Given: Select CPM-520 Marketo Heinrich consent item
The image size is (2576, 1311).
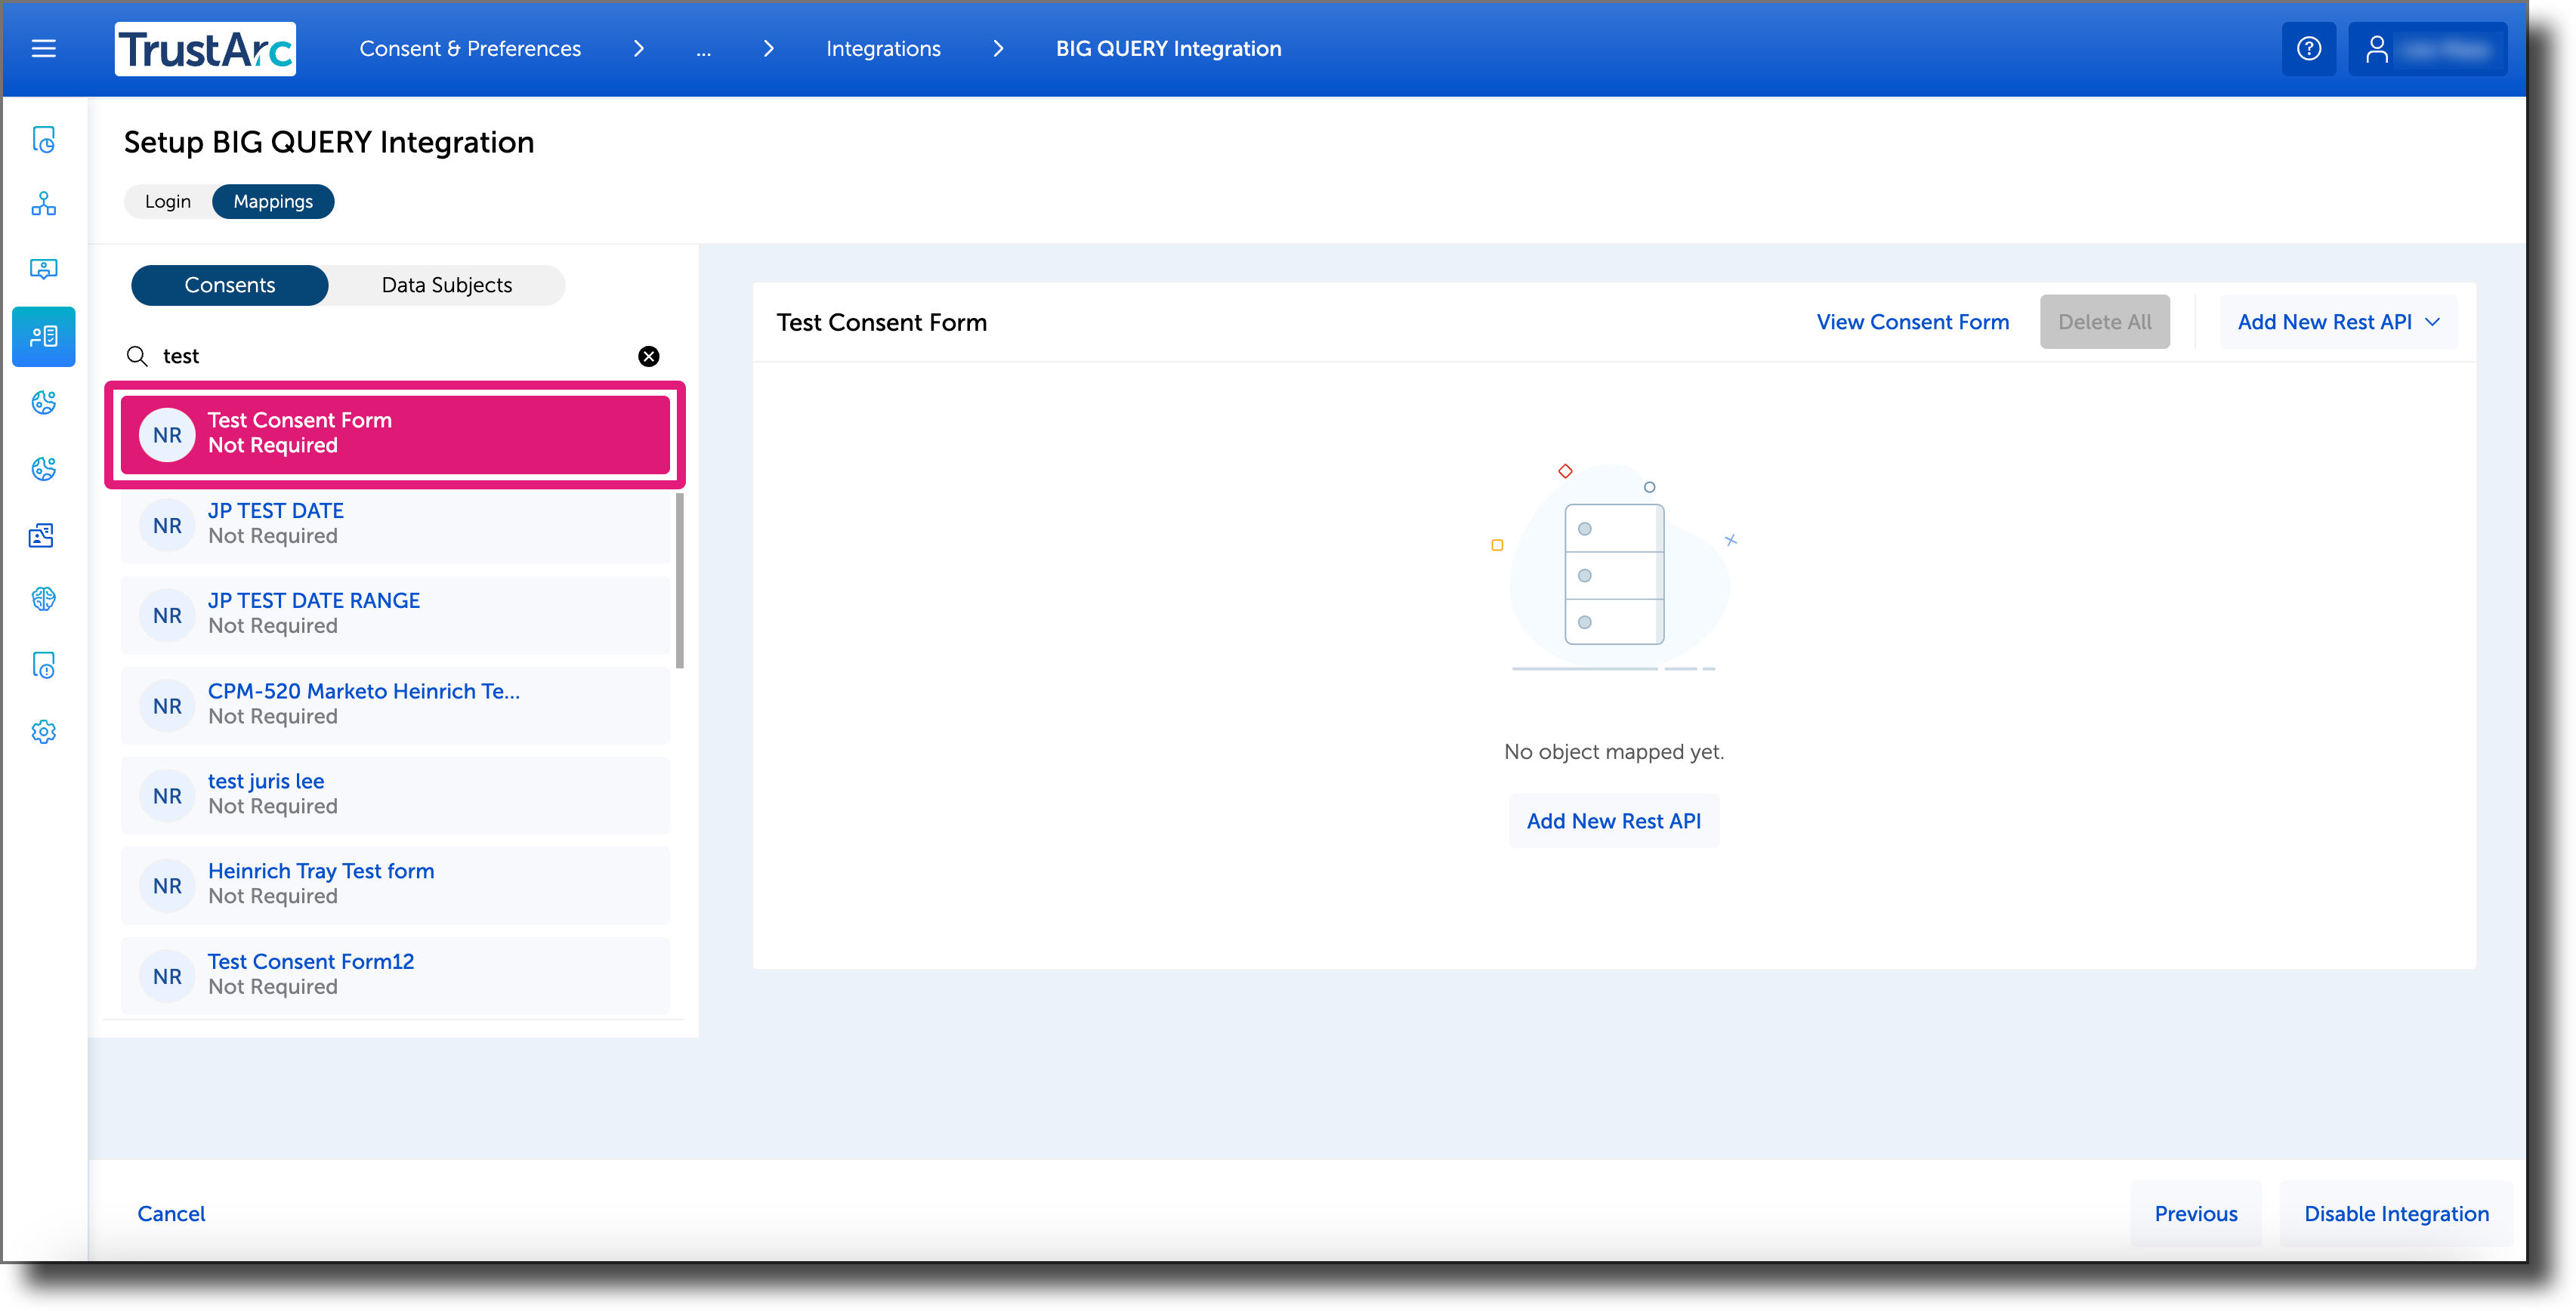Looking at the screenshot, I should pyautogui.click(x=395, y=705).
